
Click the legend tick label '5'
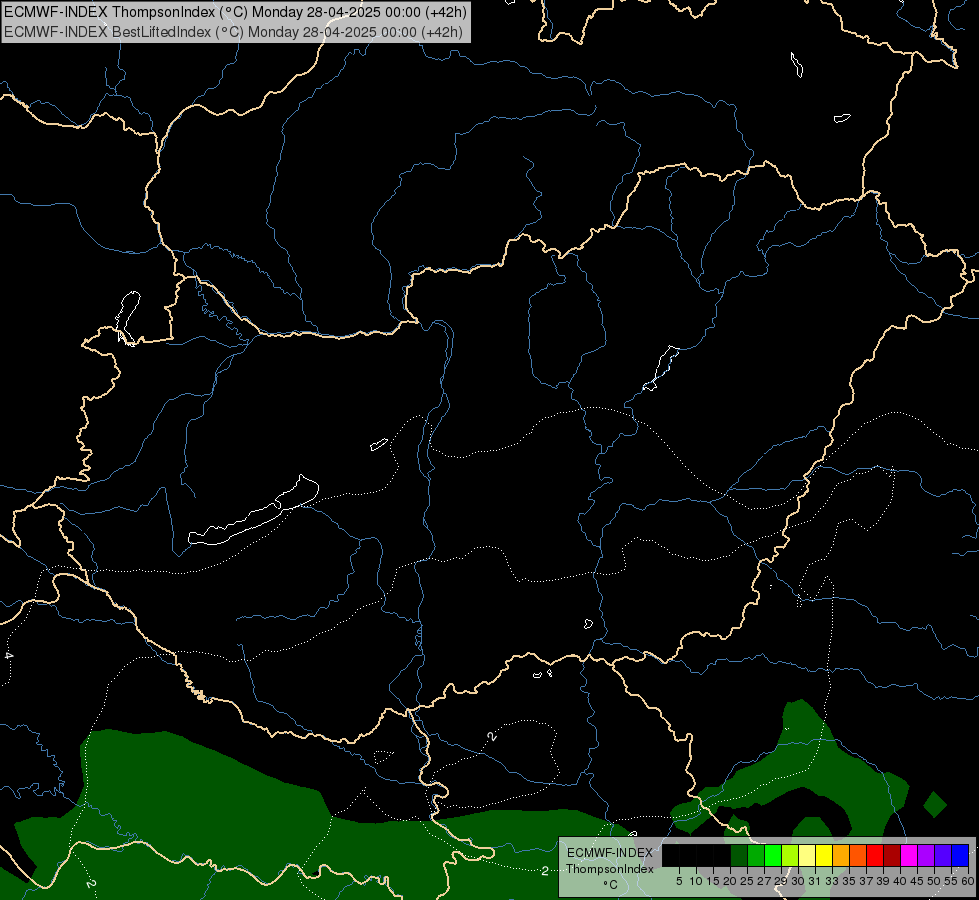coord(679,881)
